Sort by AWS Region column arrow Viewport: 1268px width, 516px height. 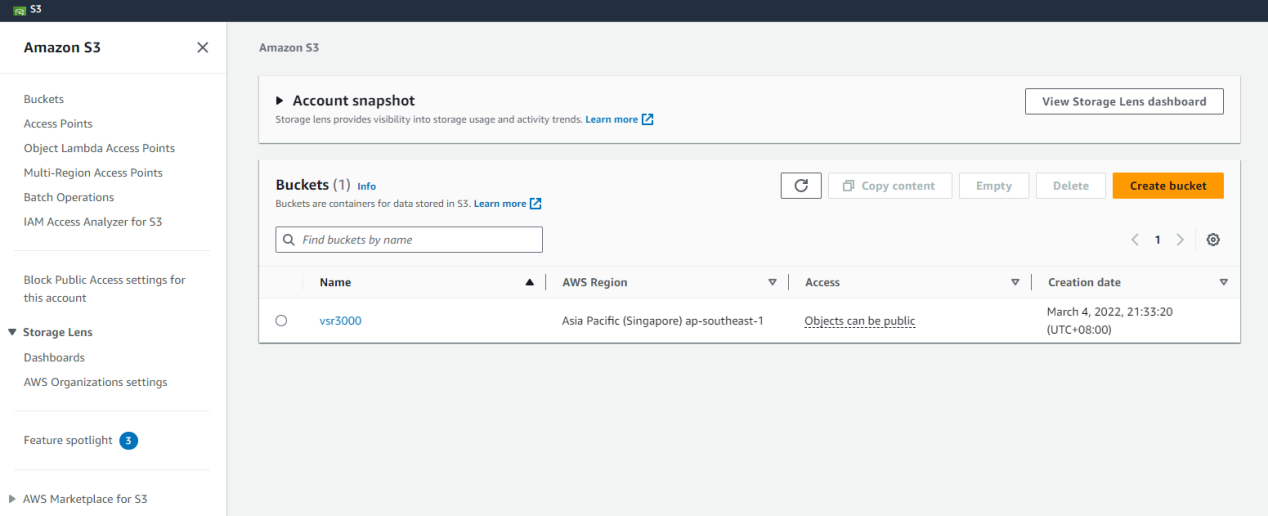tap(772, 283)
